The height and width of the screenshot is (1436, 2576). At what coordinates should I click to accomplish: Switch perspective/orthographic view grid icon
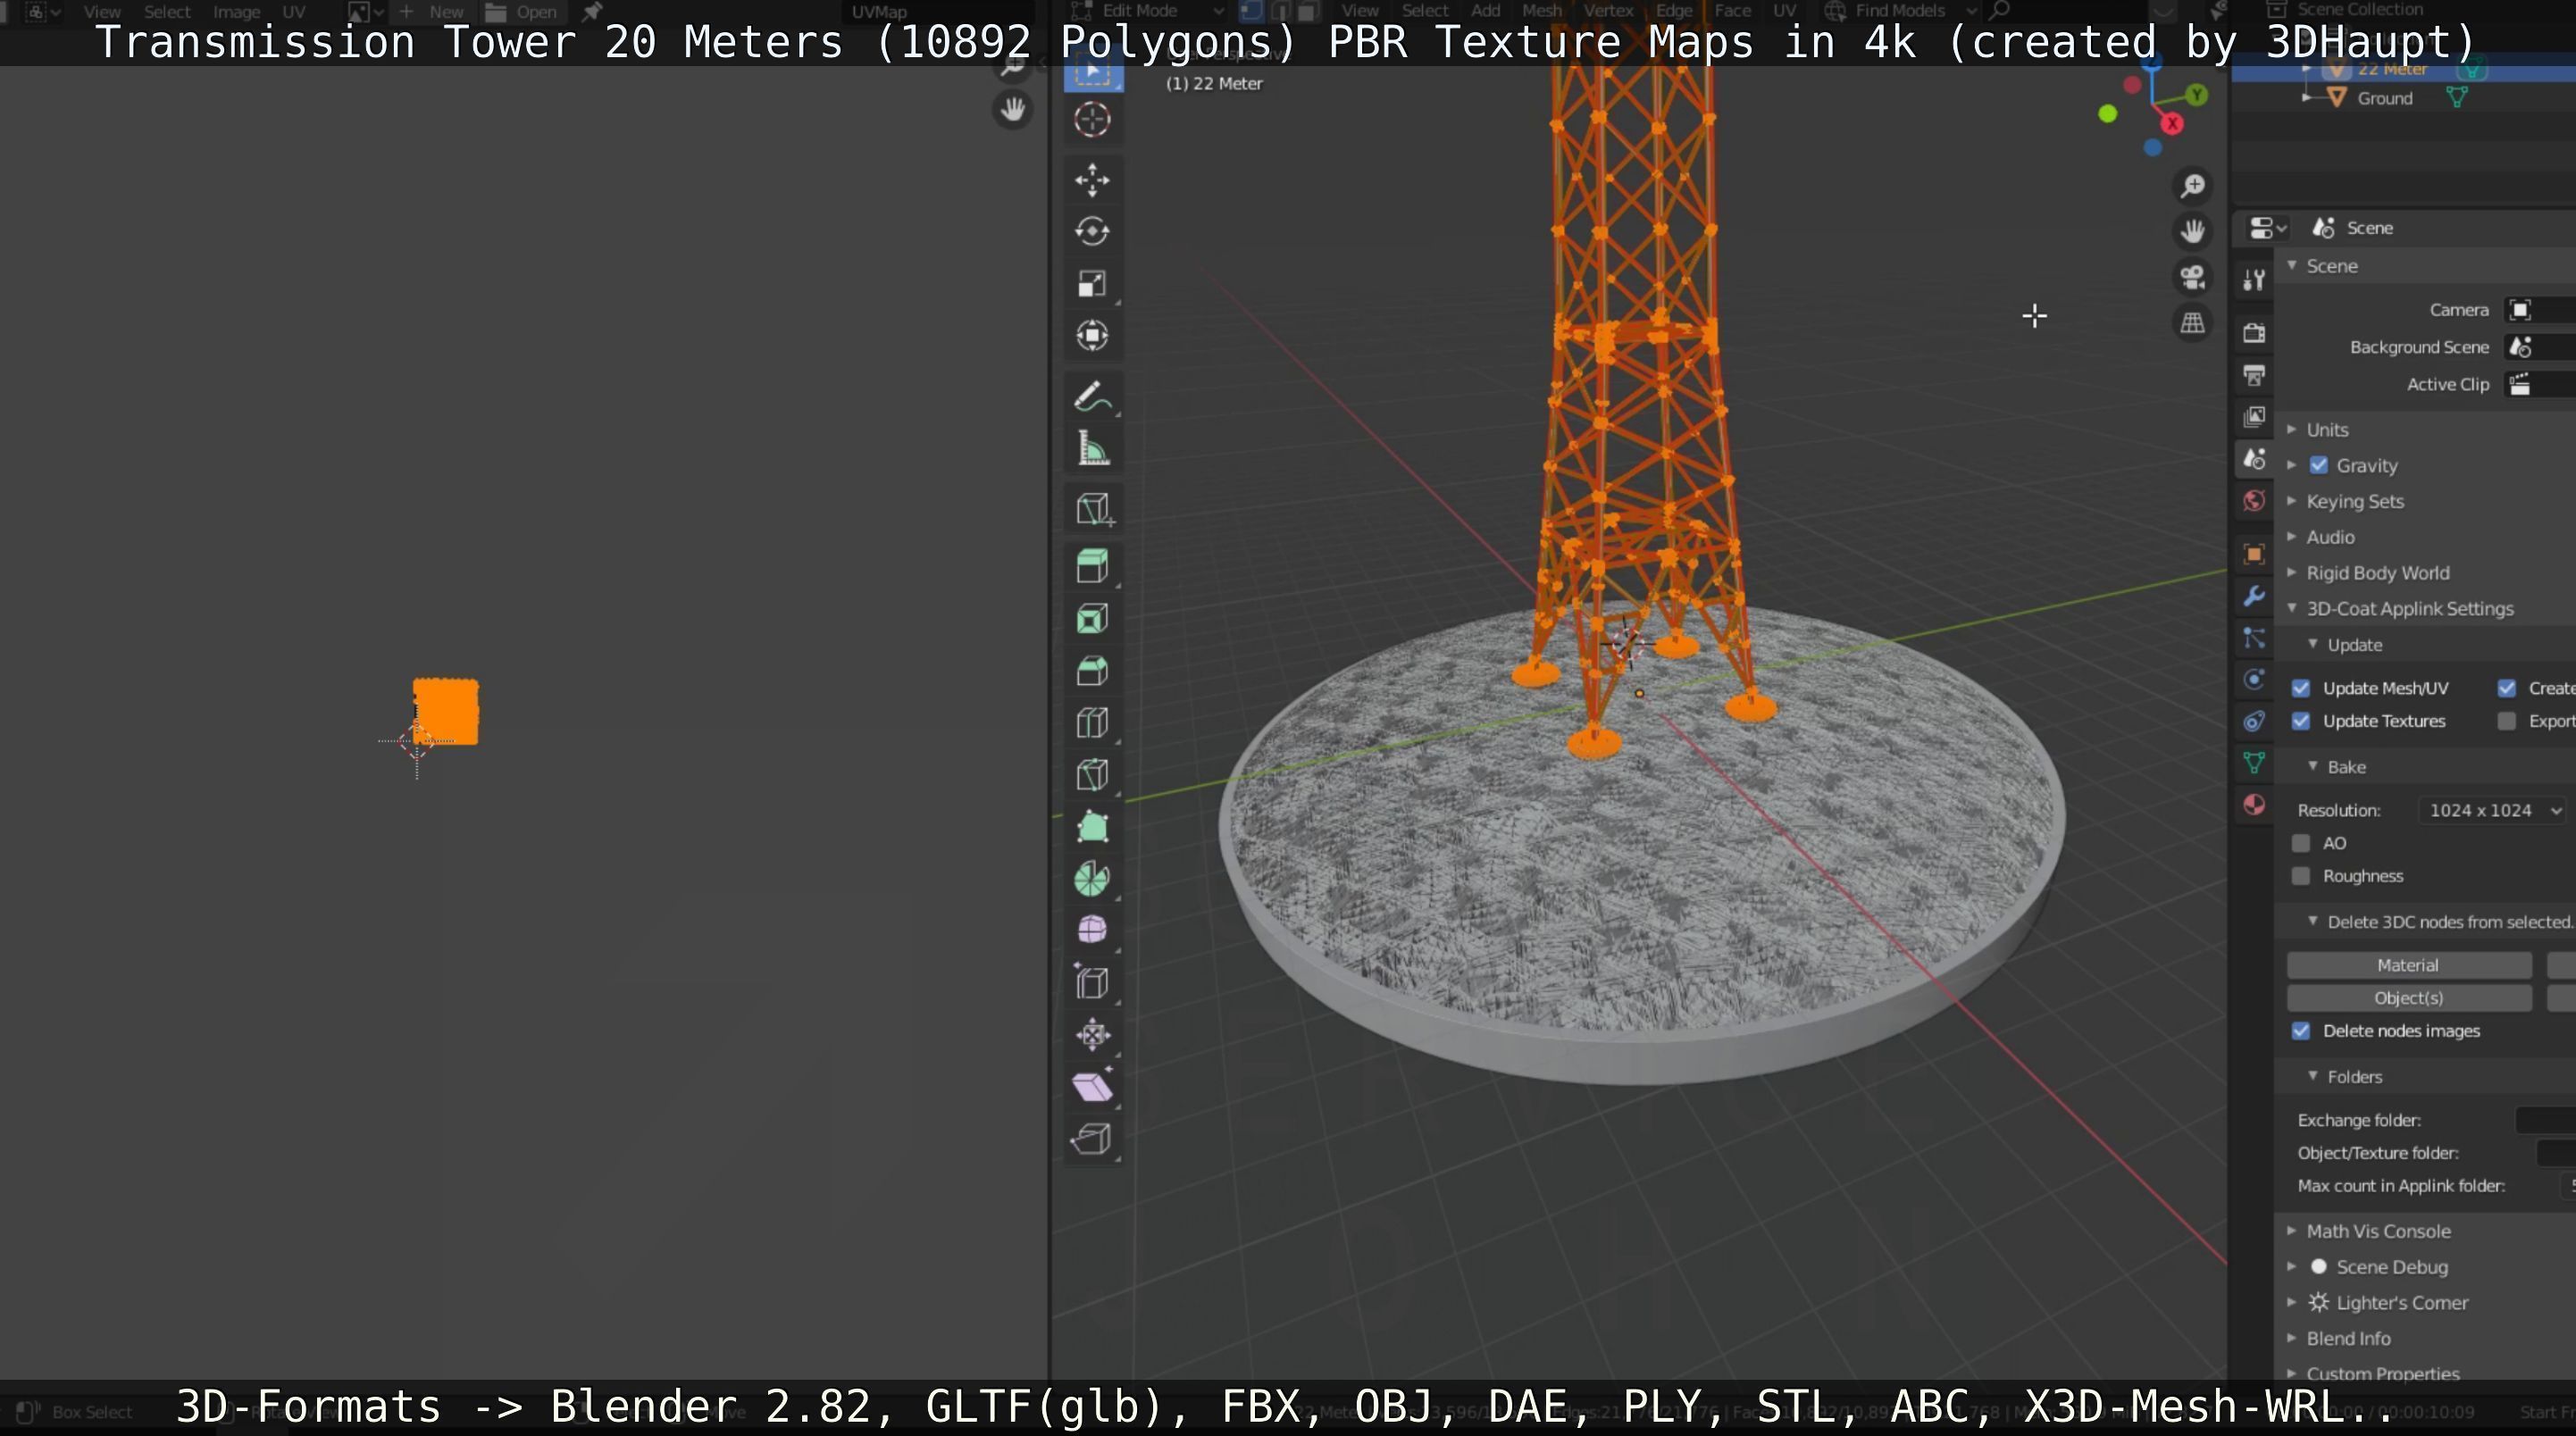pos(2192,324)
